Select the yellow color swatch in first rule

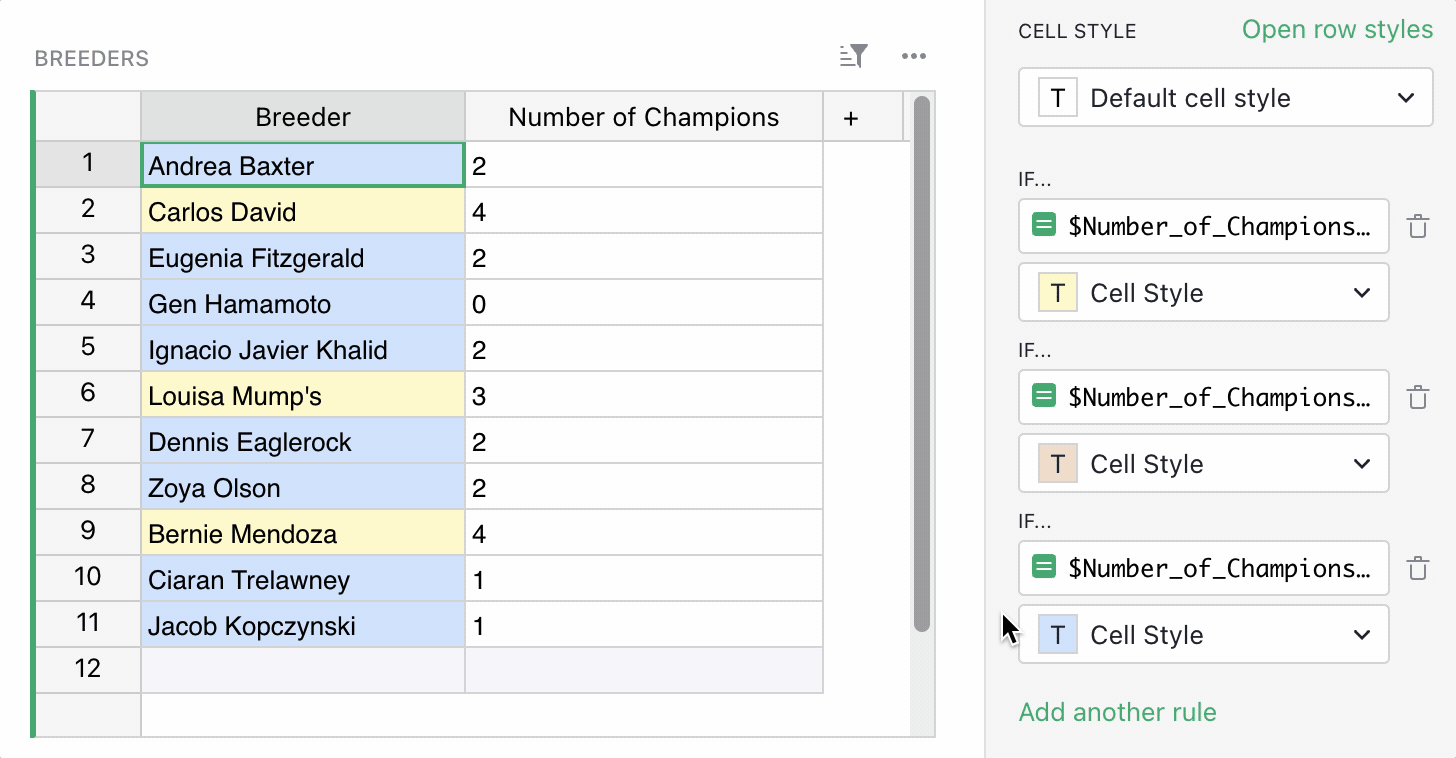pyautogui.click(x=1057, y=292)
